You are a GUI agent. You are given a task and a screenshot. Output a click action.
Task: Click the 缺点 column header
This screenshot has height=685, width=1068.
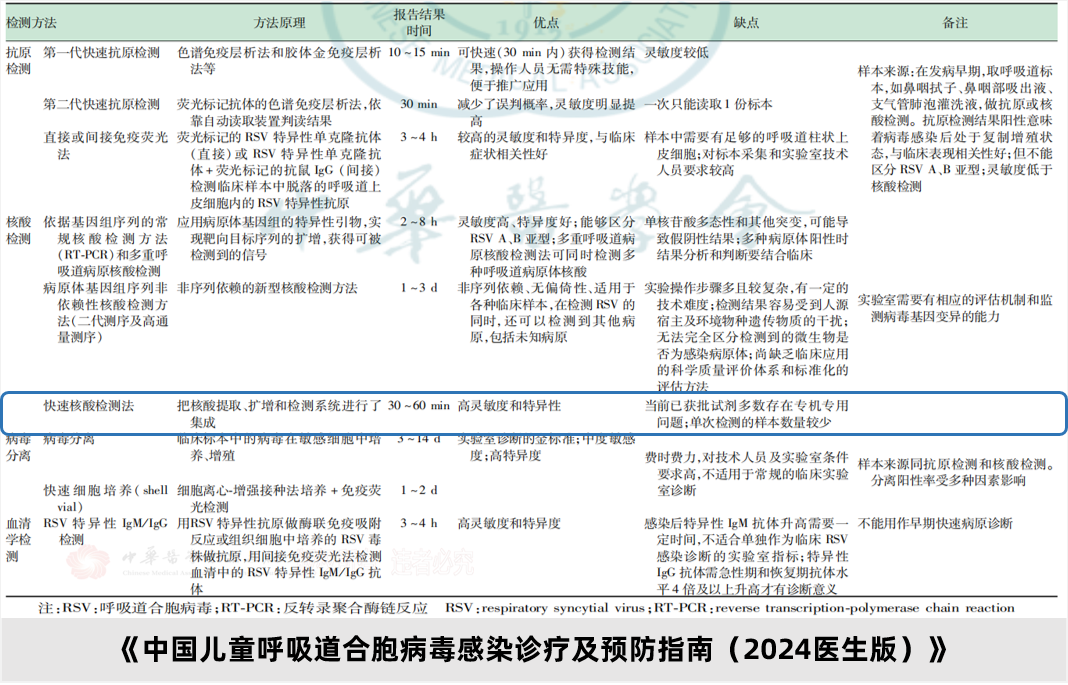(x=746, y=20)
